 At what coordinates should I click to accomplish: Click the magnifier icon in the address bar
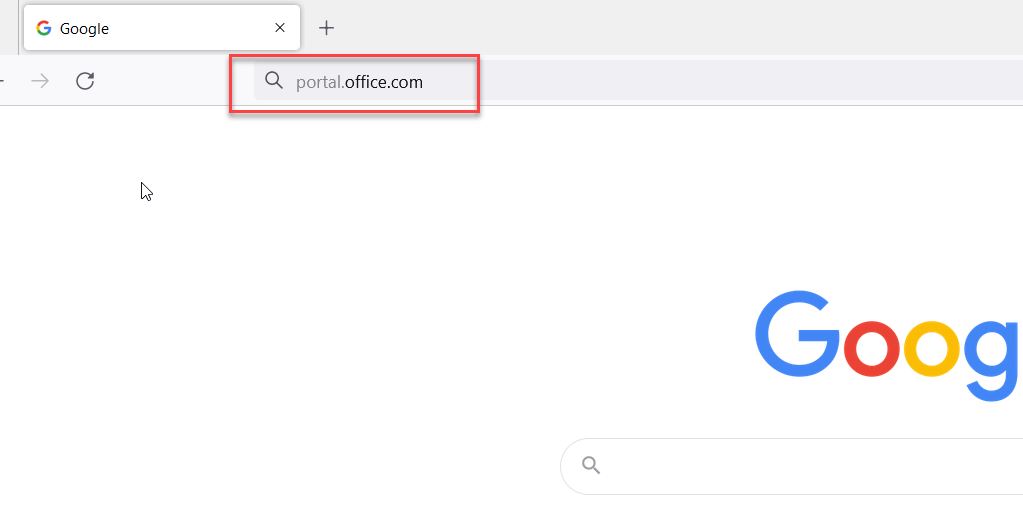coord(274,80)
